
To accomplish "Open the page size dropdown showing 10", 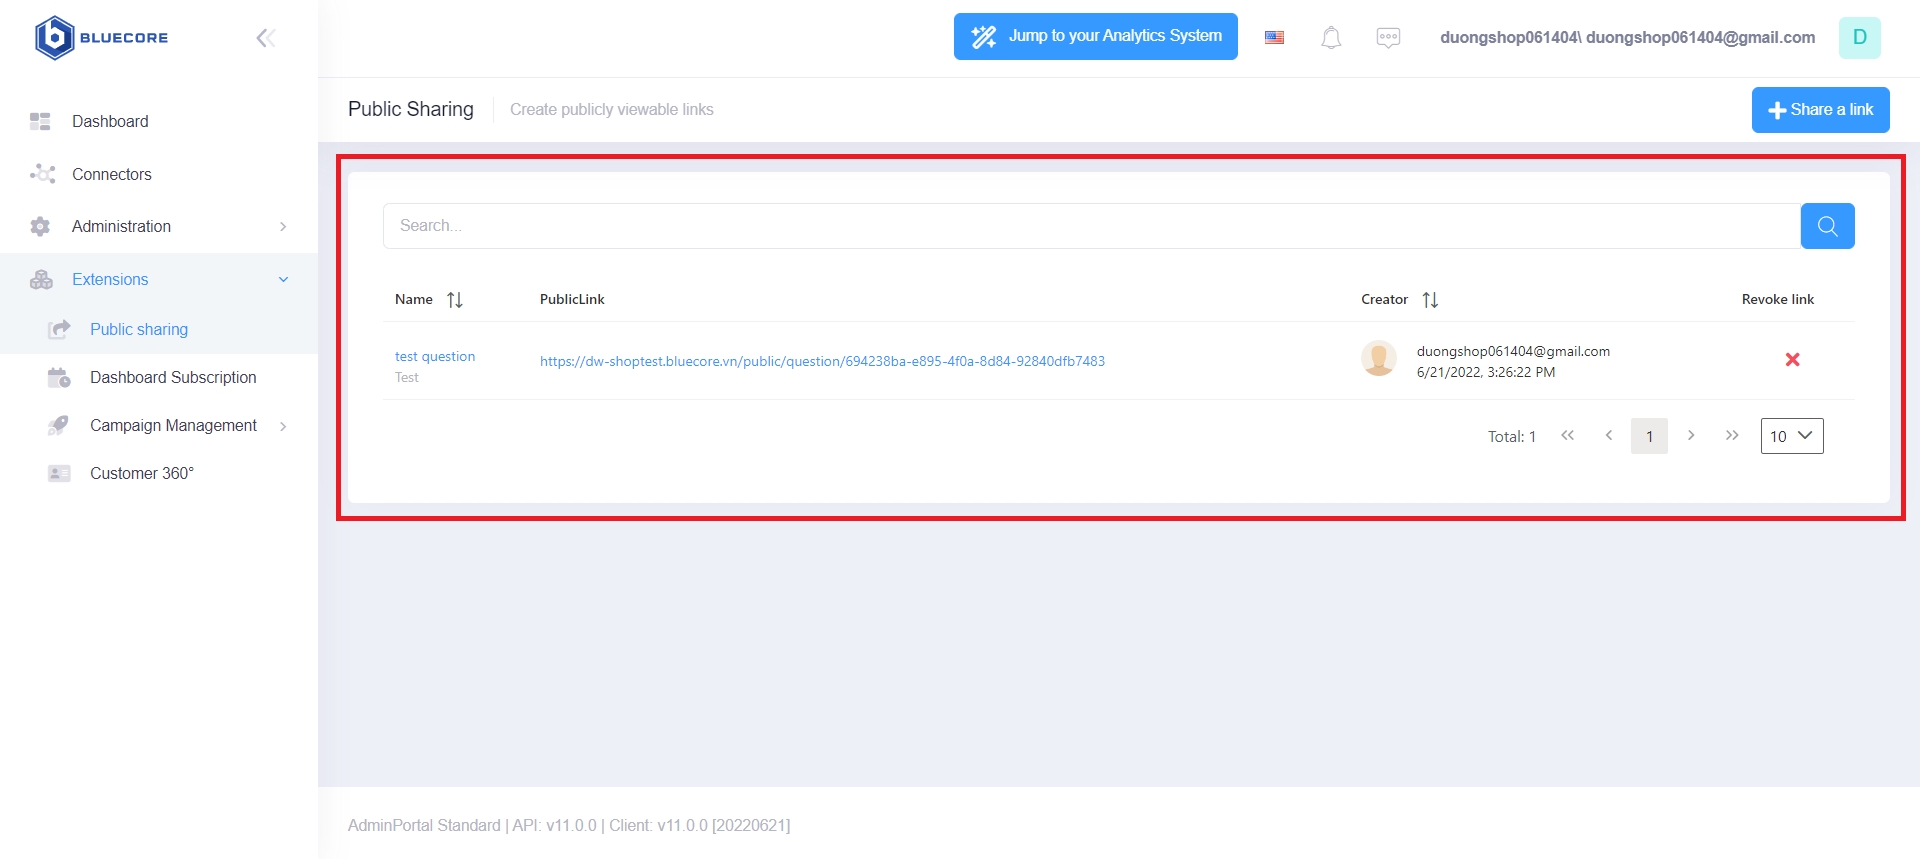I will tap(1791, 436).
